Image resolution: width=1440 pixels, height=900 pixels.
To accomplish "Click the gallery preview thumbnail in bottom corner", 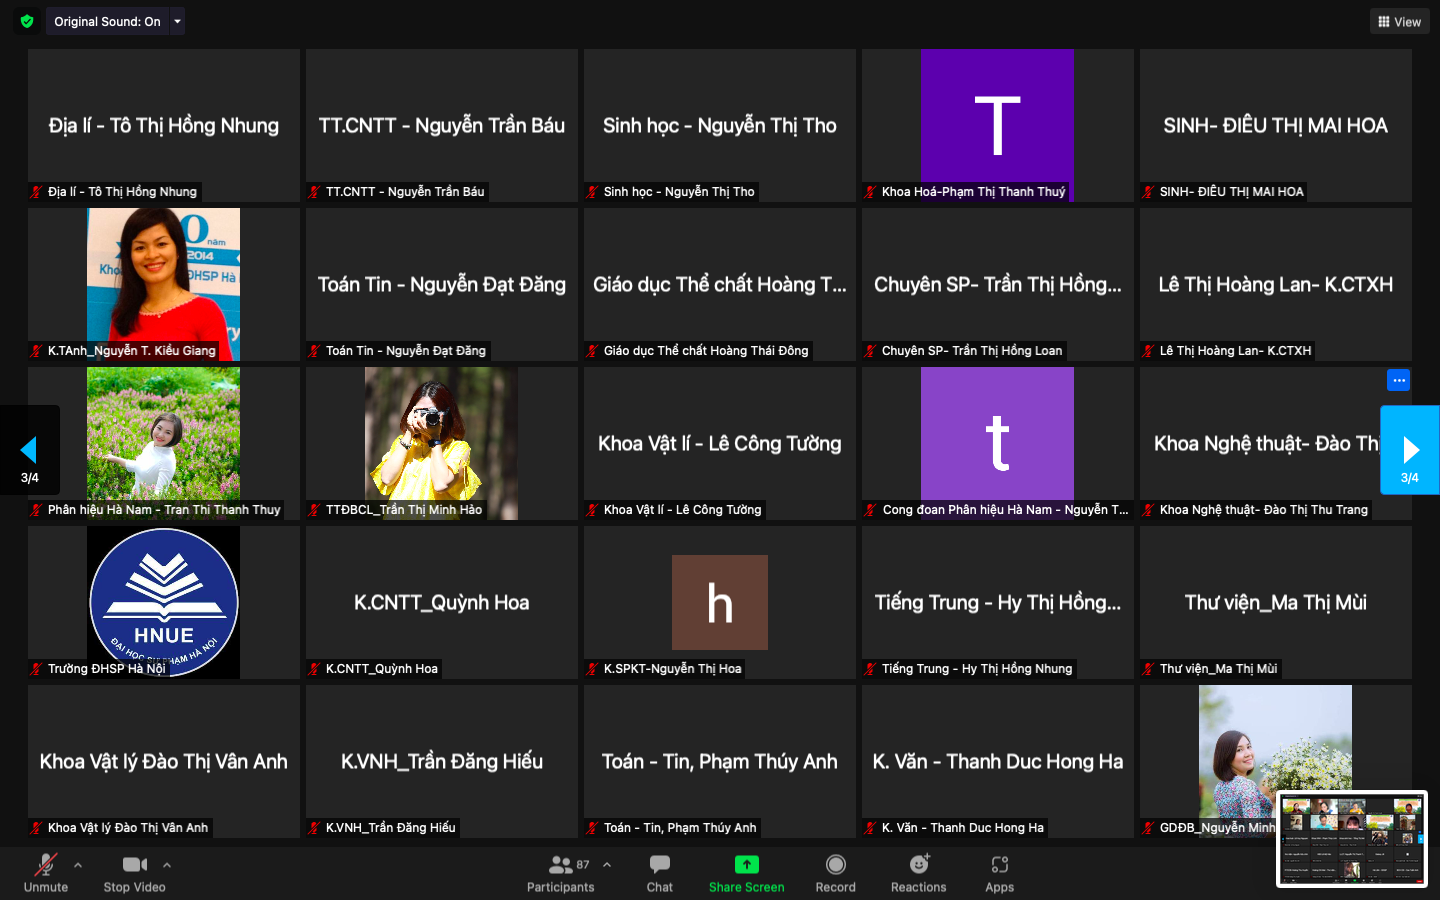I will coord(1351,838).
